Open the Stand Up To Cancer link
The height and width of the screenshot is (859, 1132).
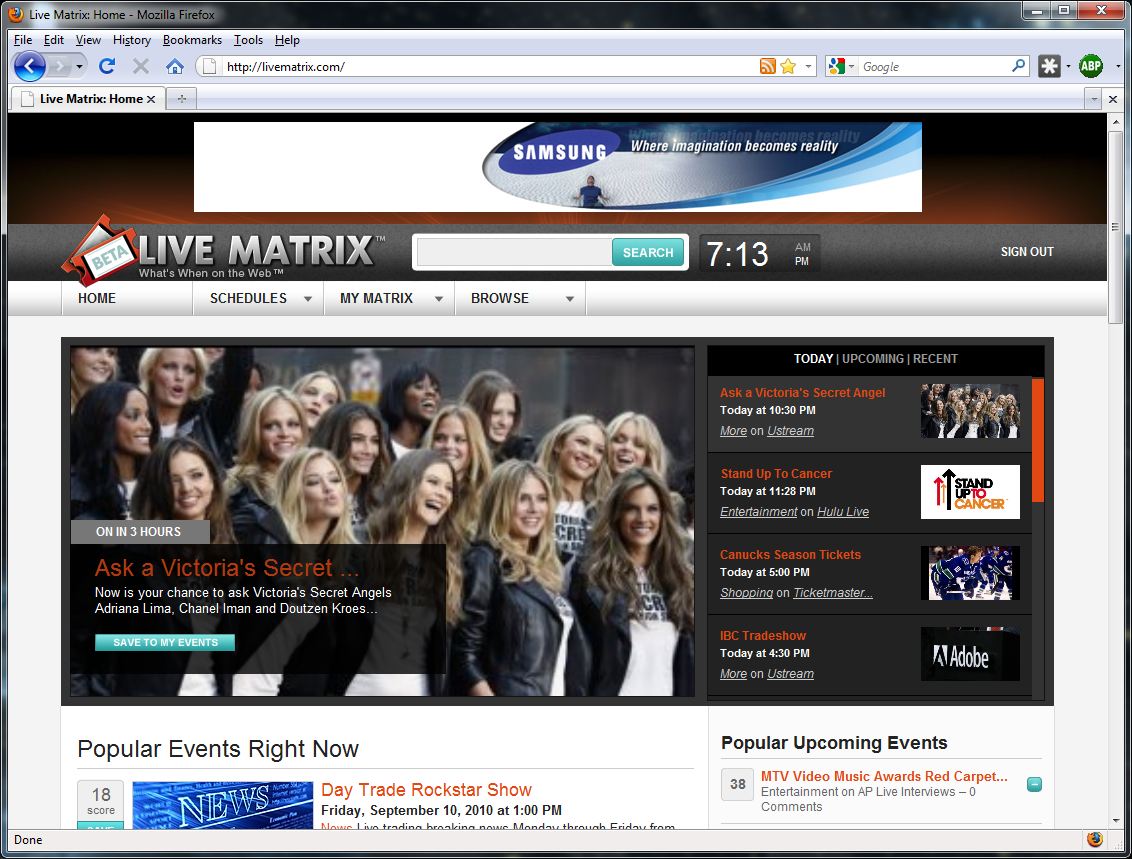point(776,474)
